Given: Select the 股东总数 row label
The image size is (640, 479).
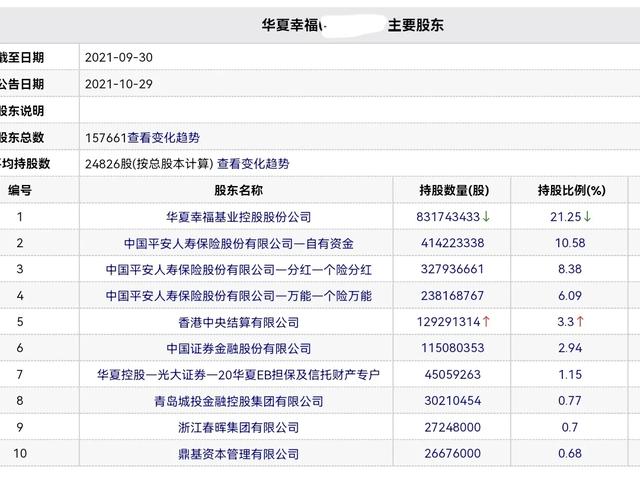Looking at the screenshot, I should point(22,137).
